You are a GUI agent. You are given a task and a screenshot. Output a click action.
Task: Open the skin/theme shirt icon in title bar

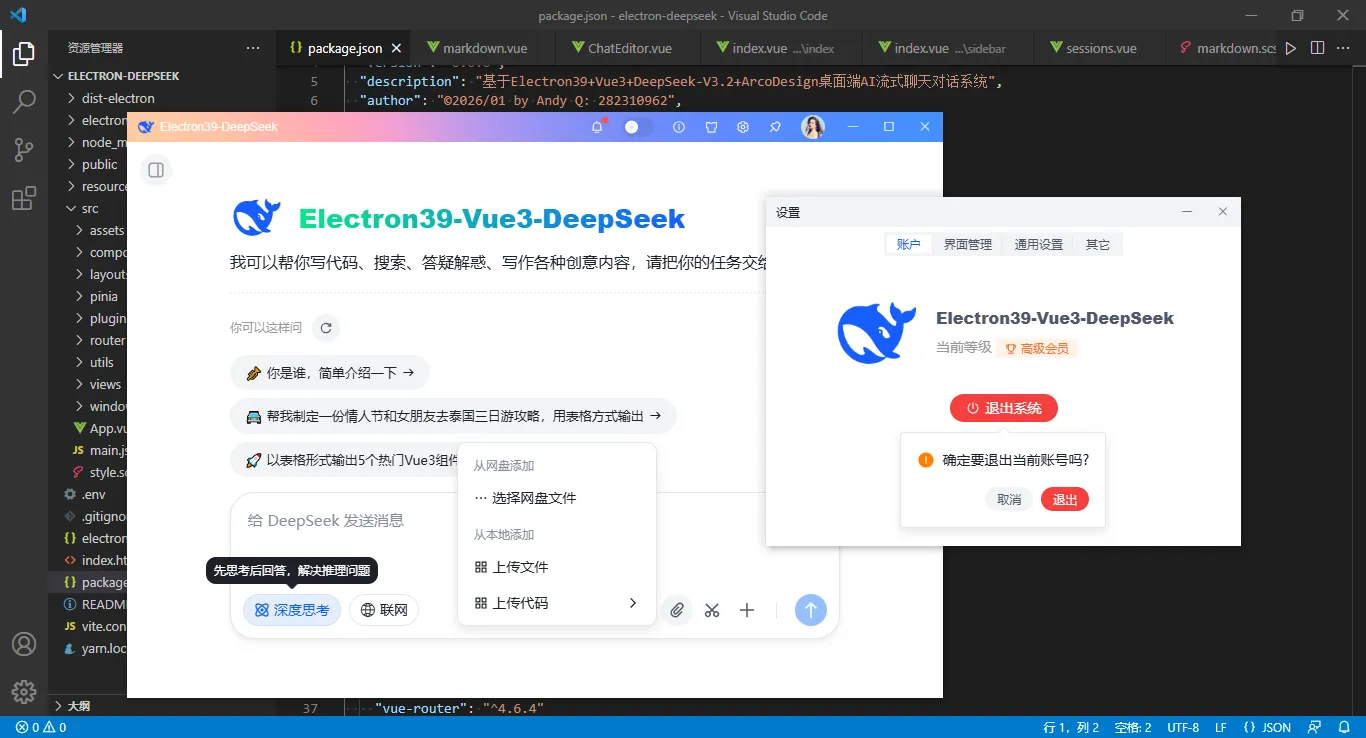pyautogui.click(x=712, y=127)
